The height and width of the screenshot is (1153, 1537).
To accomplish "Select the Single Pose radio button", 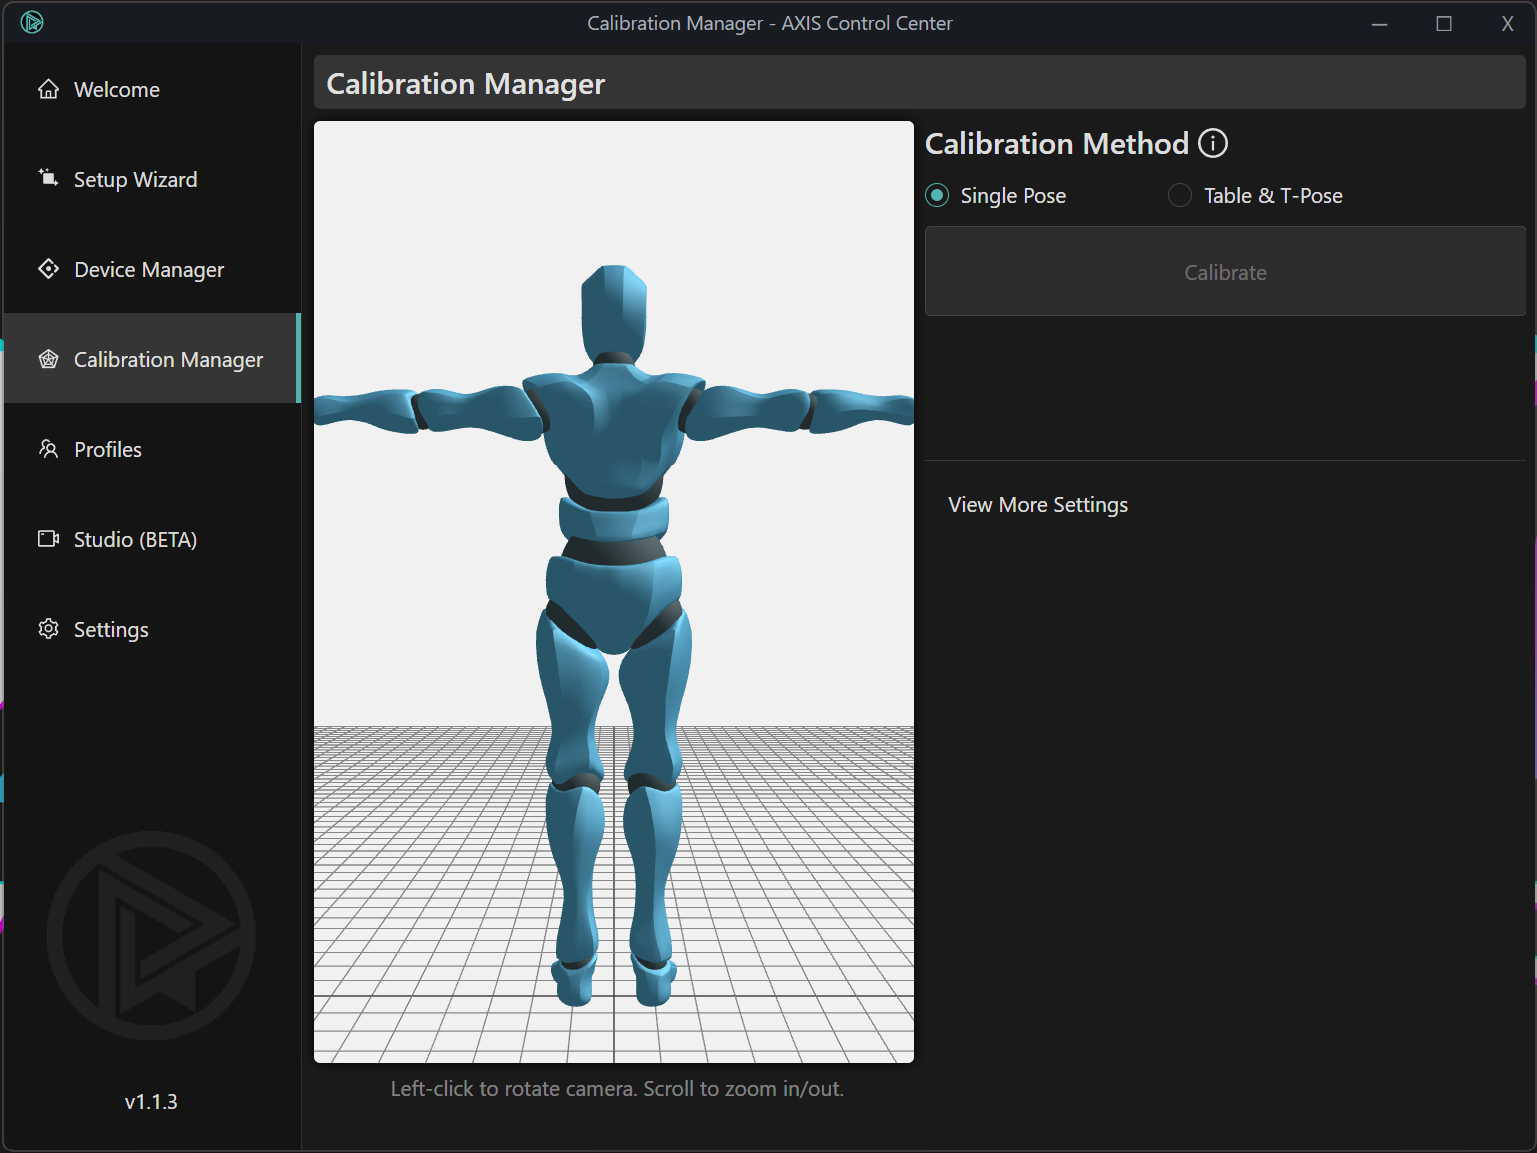I will coord(937,195).
